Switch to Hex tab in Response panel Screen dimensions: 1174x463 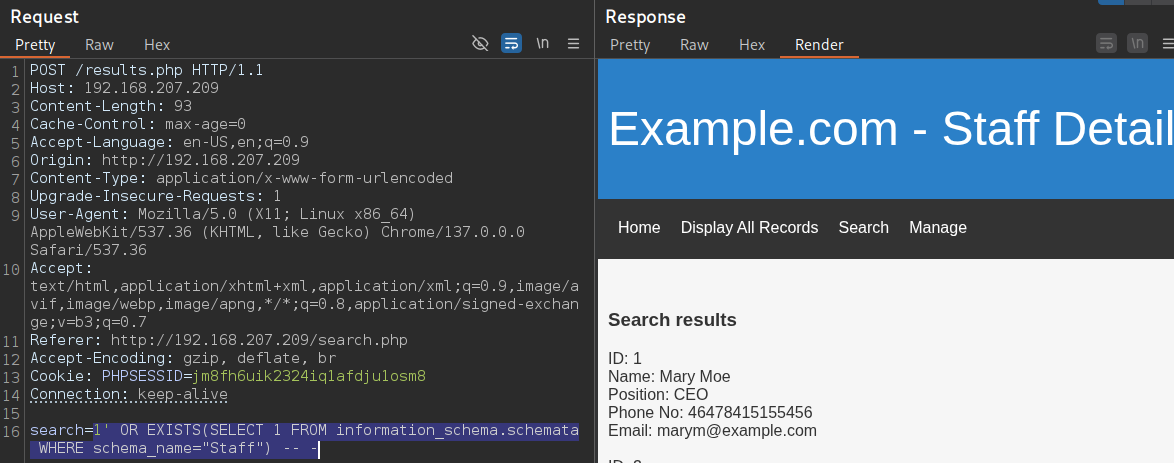(752, 45)
